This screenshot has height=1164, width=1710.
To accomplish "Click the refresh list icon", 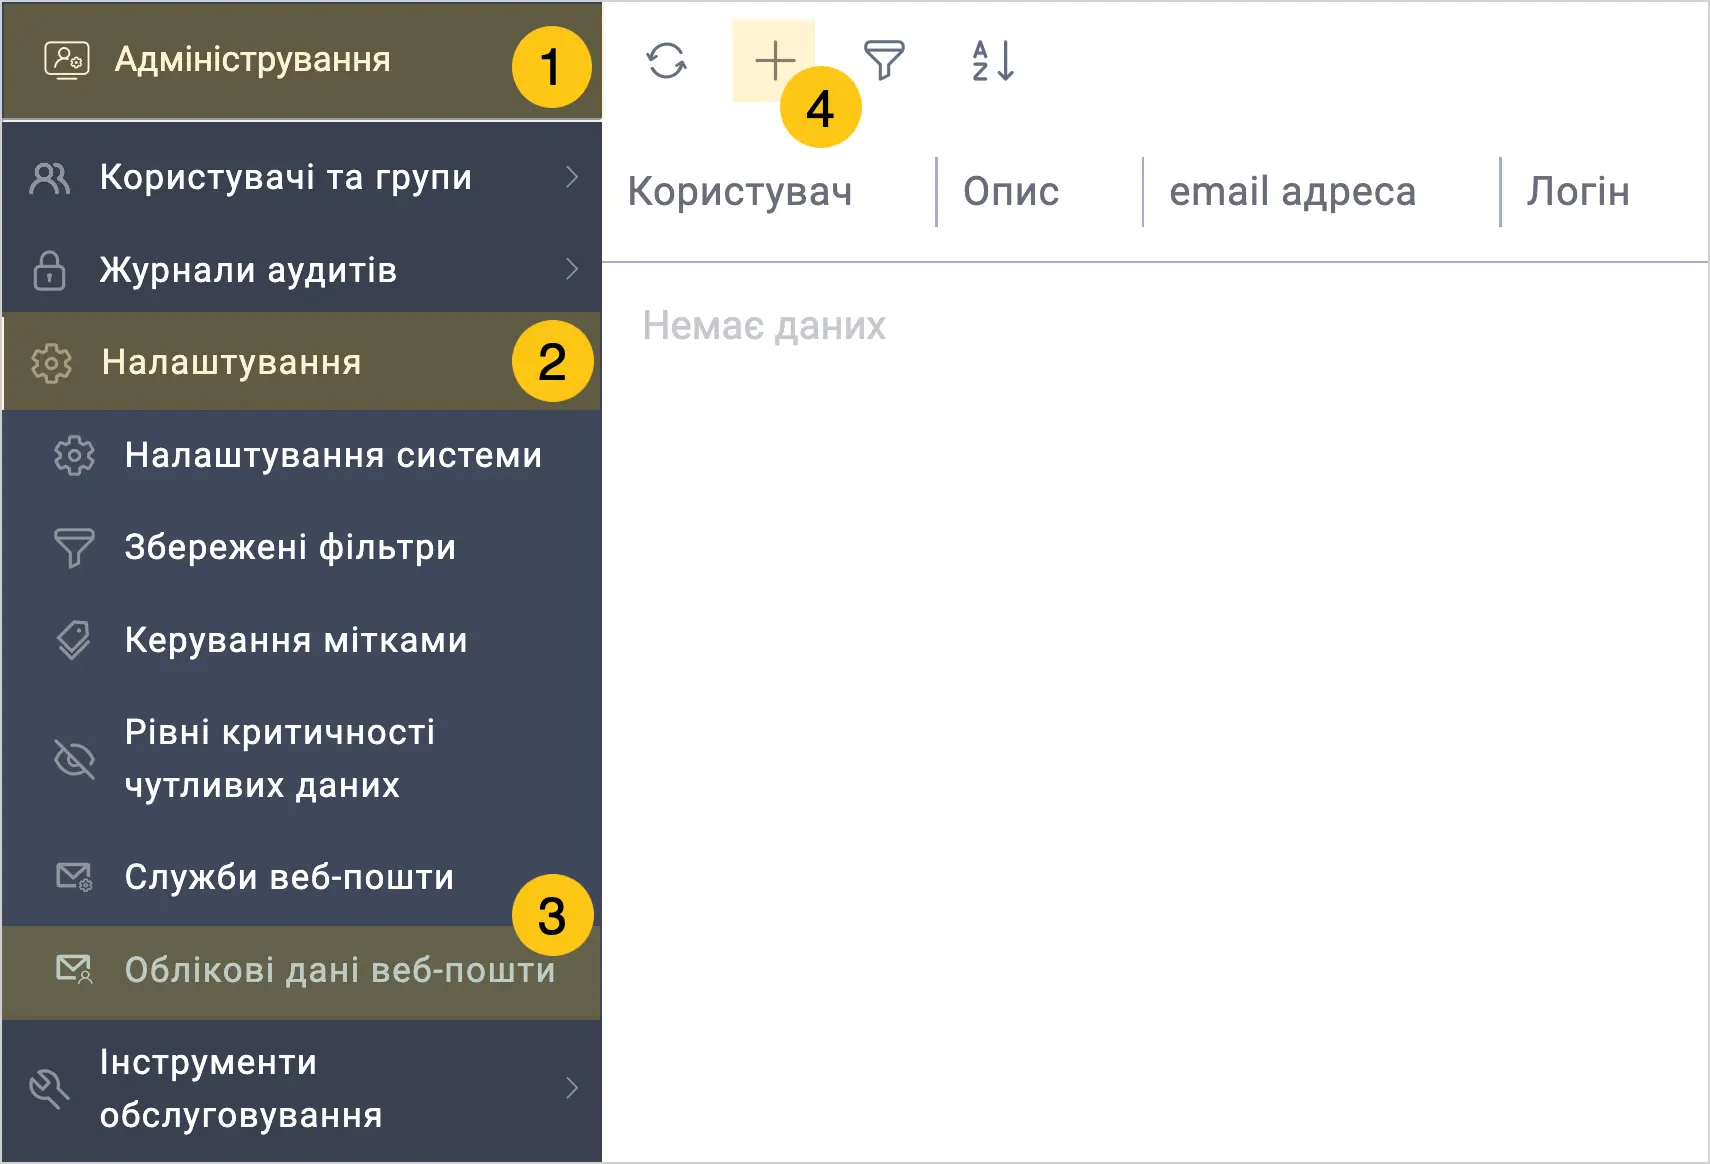I will (666, 61).
